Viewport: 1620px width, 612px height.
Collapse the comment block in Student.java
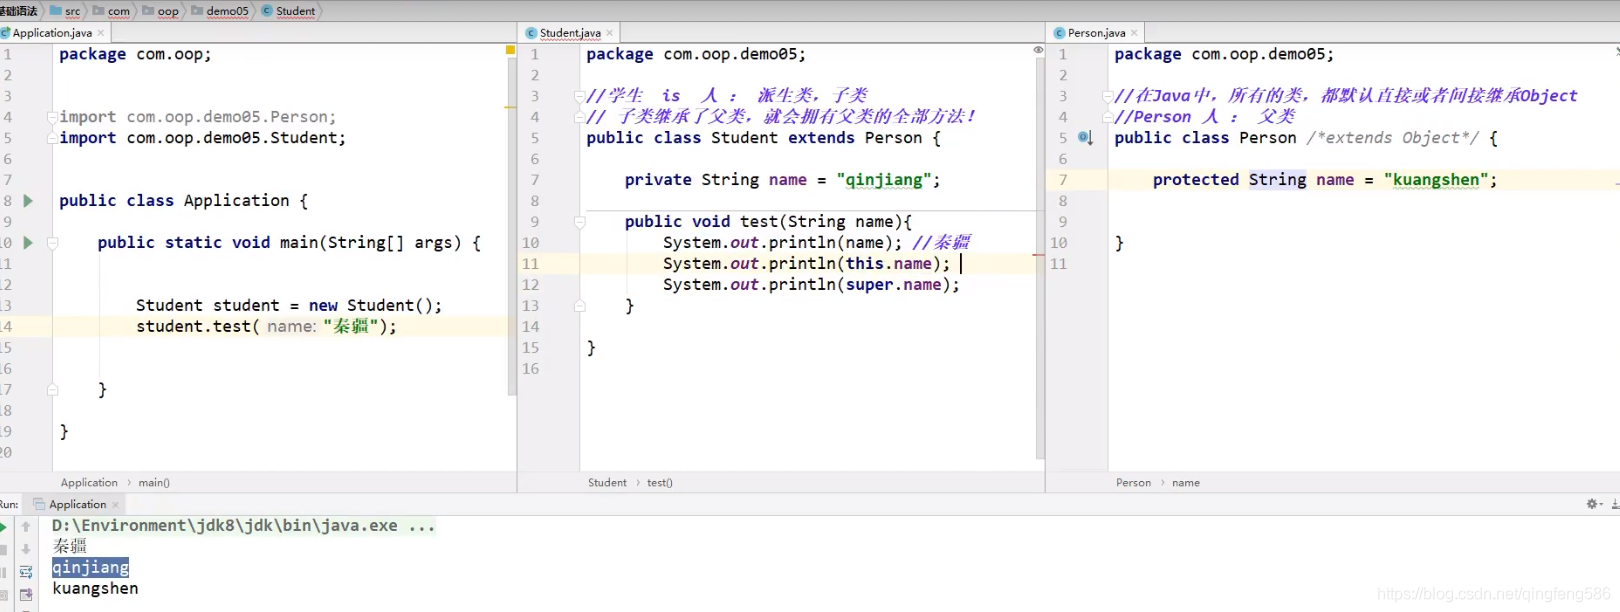(579, 96)
